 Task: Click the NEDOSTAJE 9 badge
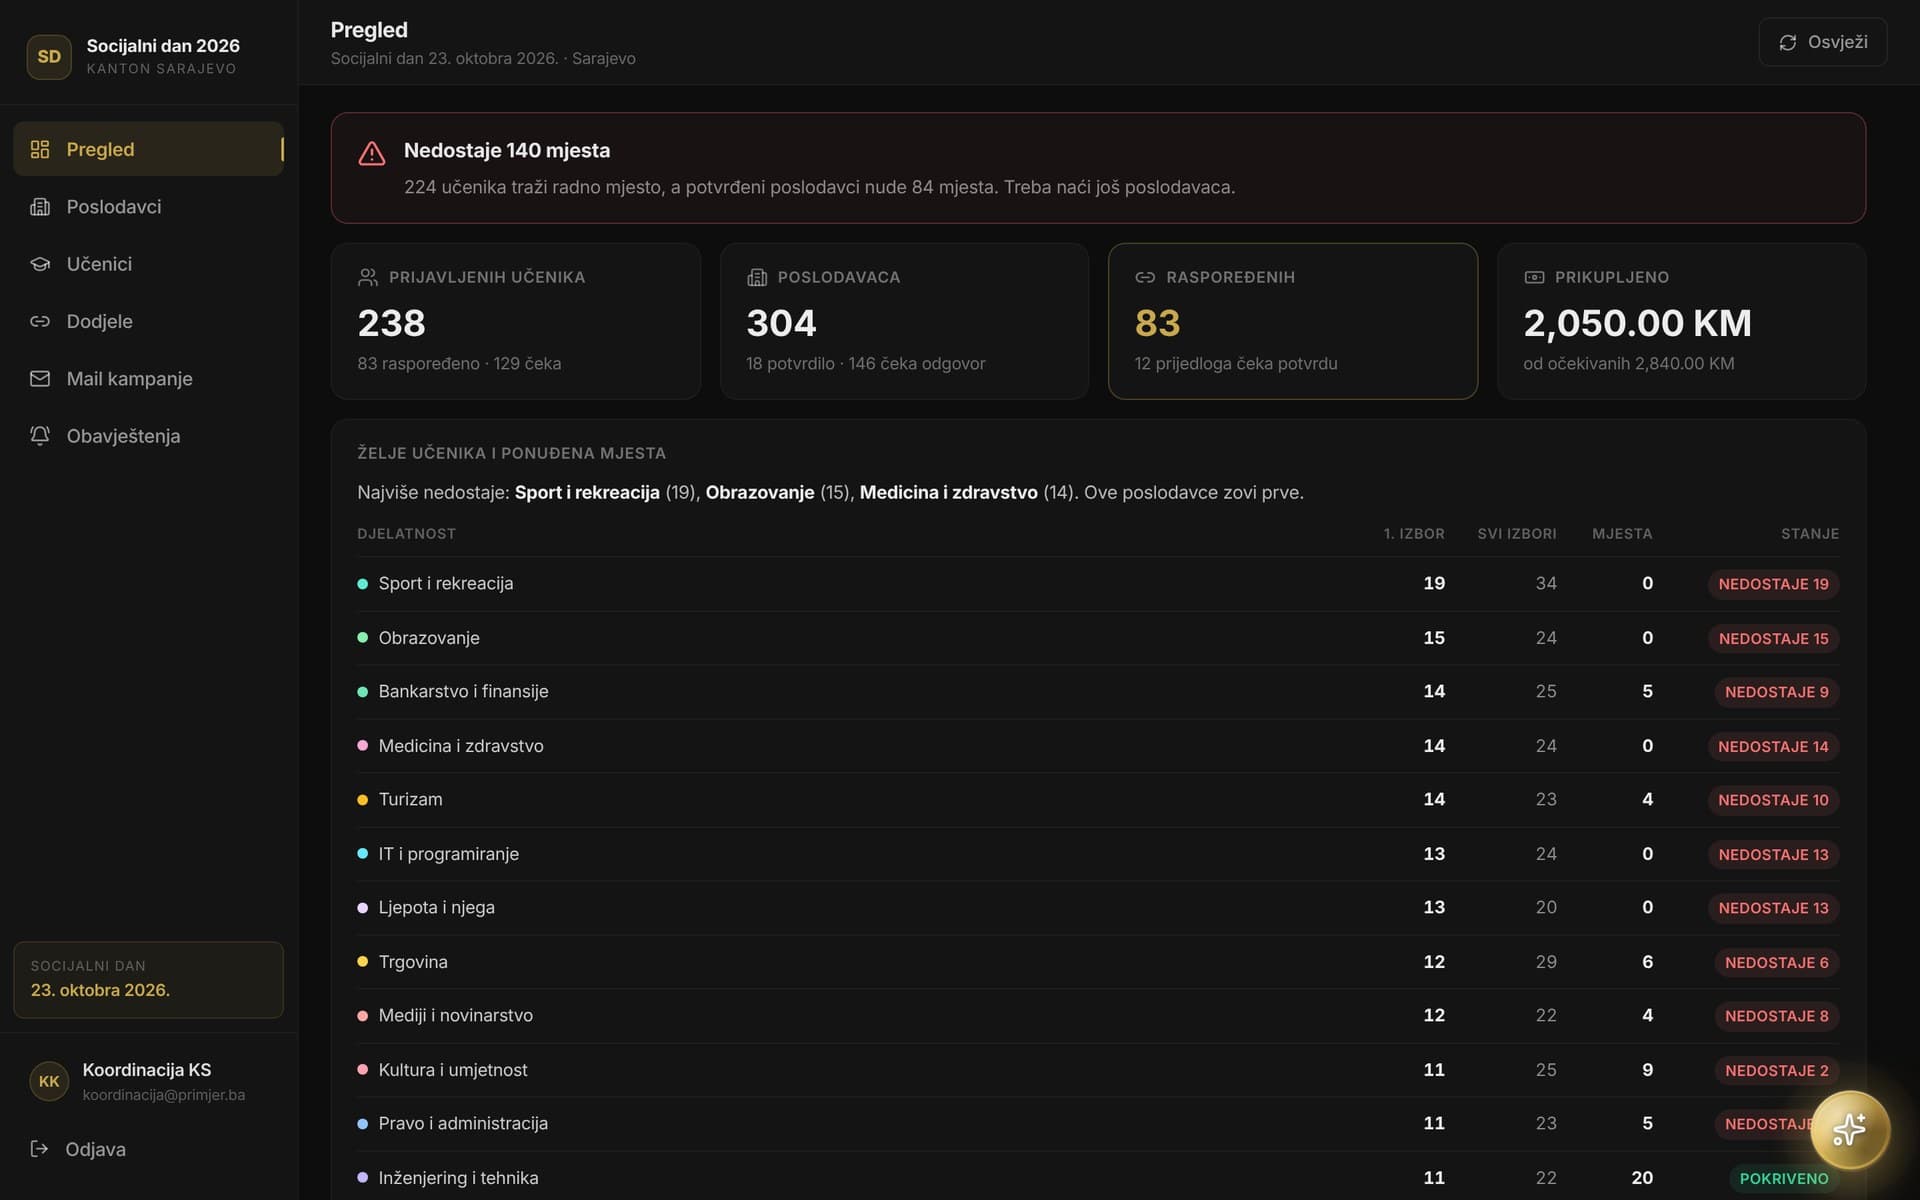click(1776, 692)
